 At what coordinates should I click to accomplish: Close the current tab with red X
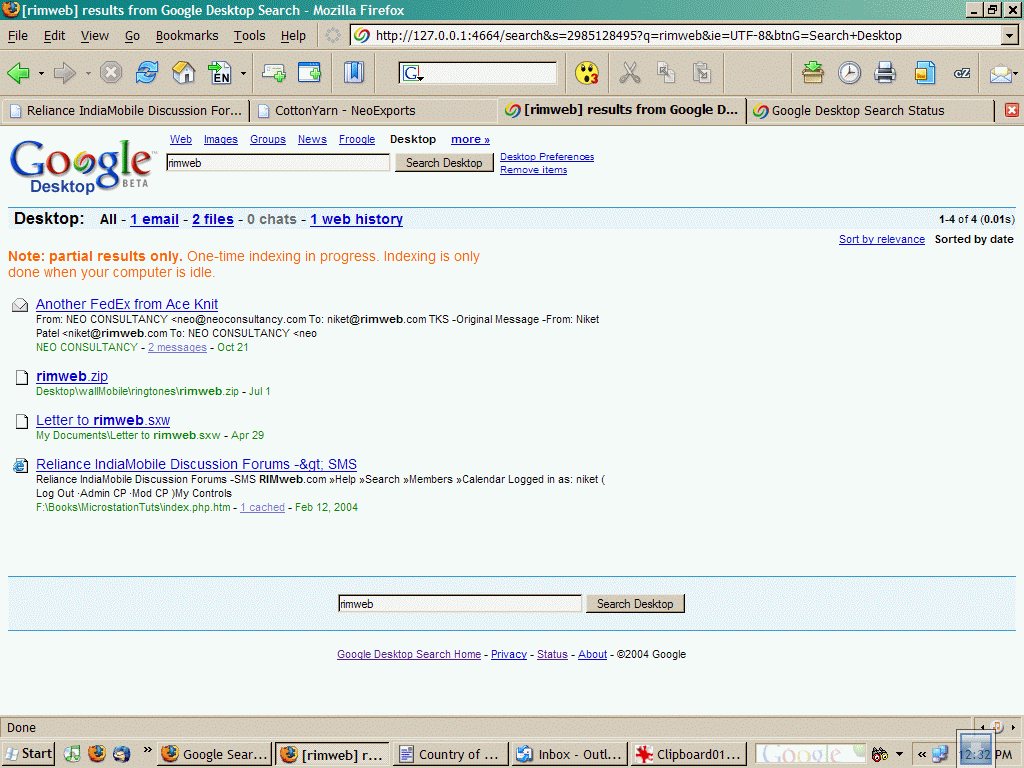[x=1011, y=110]
